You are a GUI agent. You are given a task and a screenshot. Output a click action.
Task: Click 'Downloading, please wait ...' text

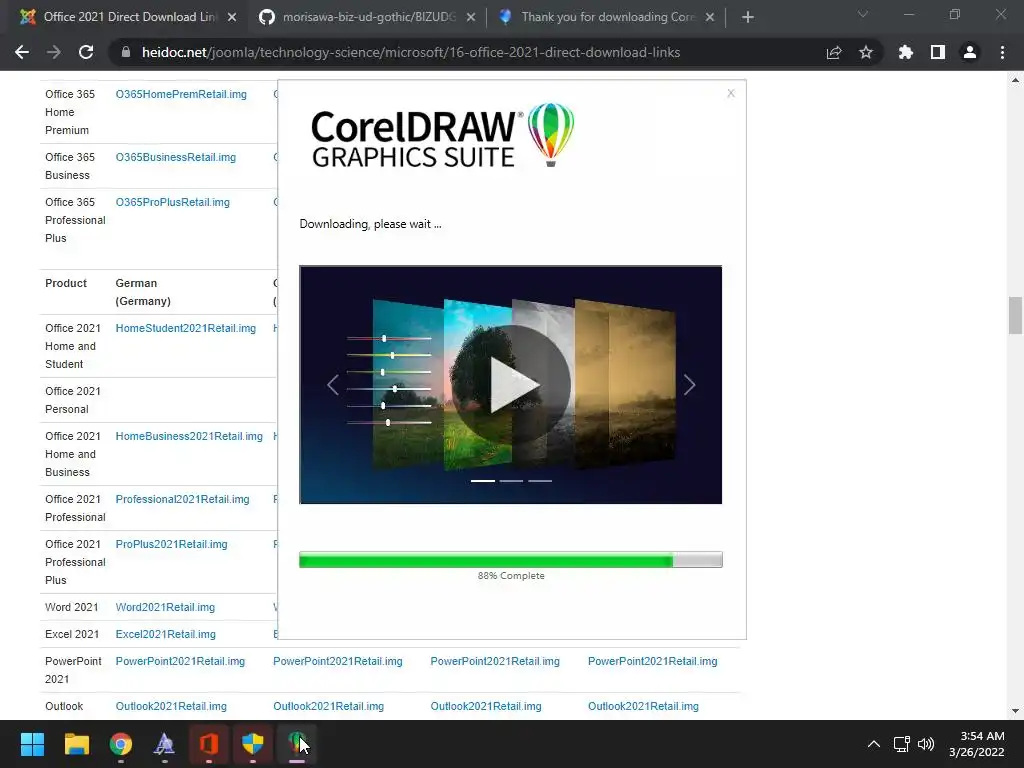point(370,224)
